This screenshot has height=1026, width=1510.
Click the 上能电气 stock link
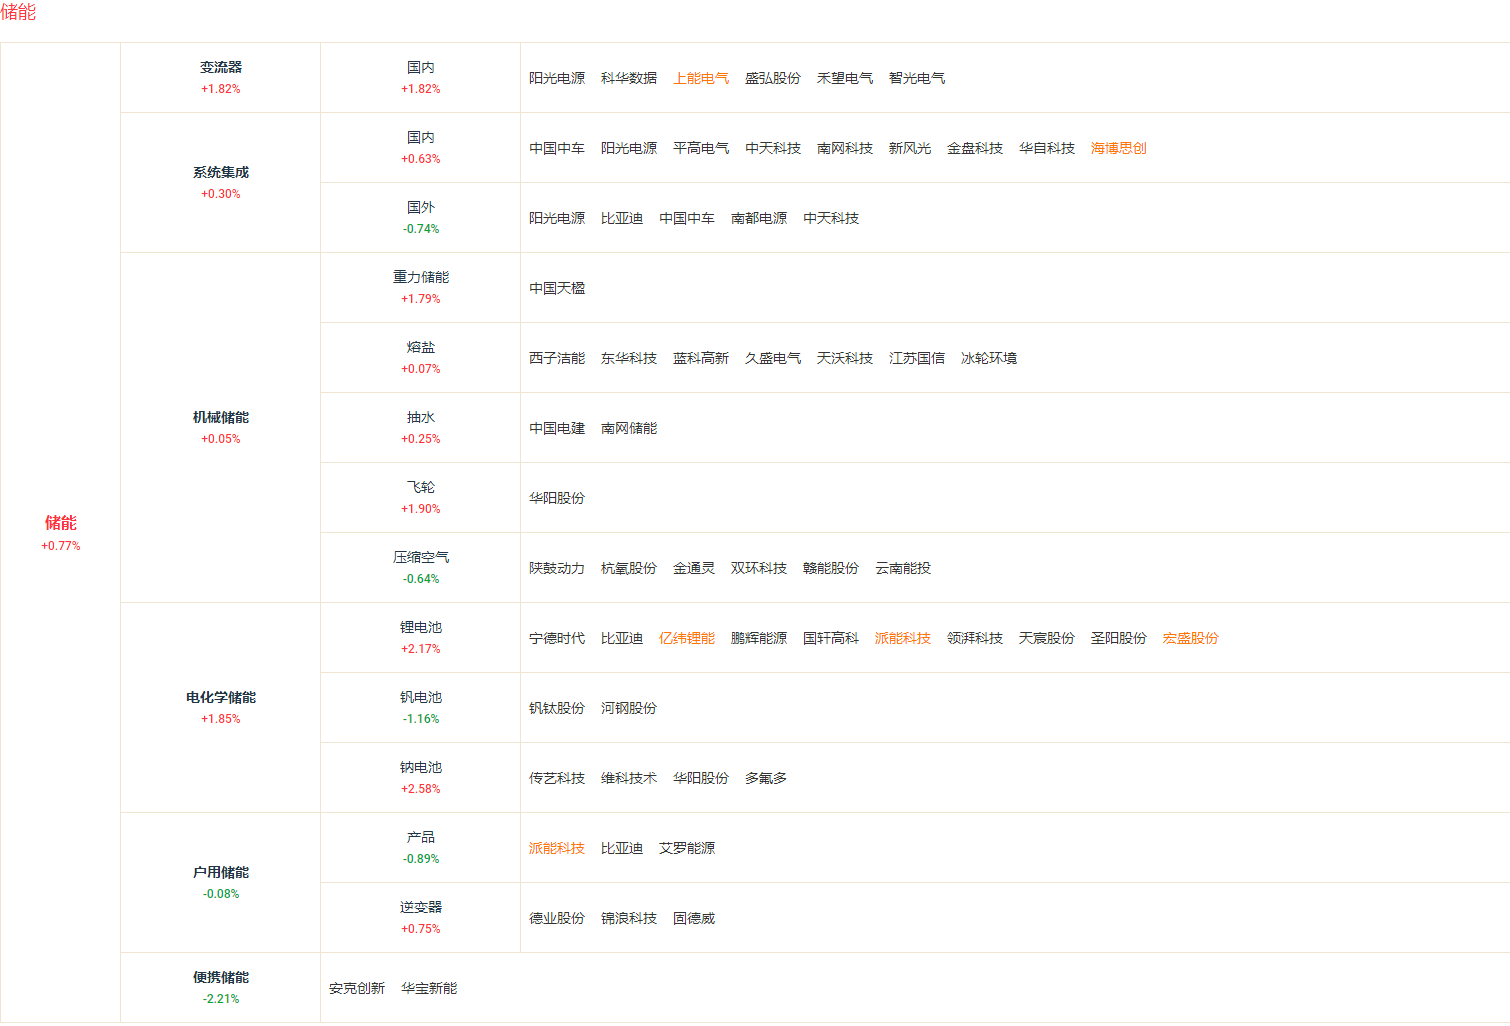point(700,78)
